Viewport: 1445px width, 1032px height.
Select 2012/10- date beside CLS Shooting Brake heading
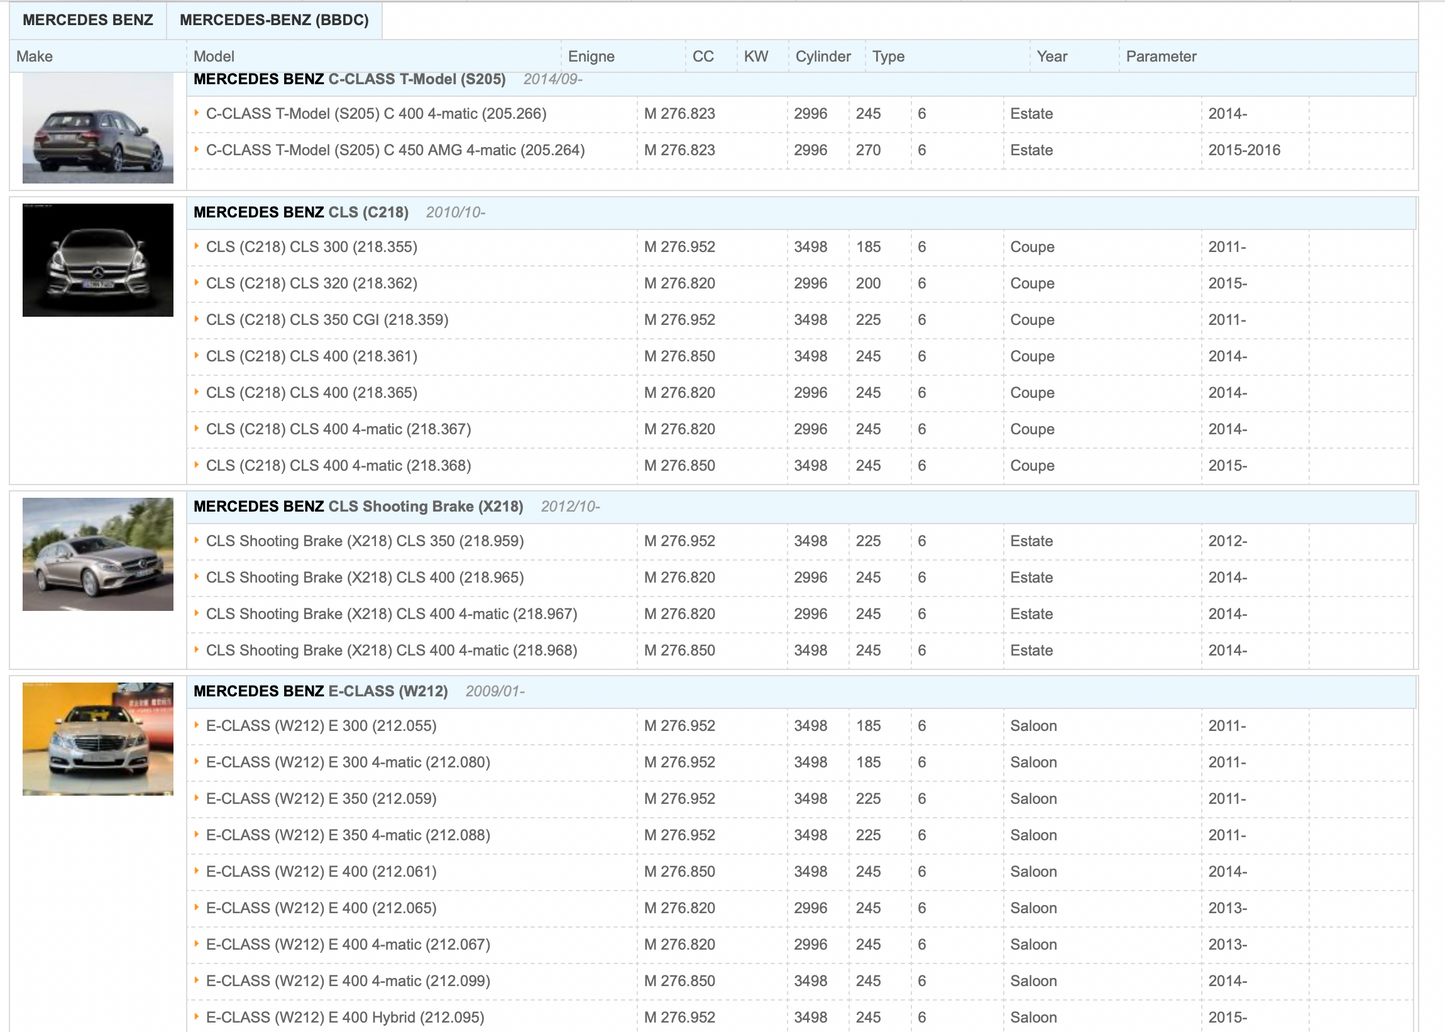571,506
